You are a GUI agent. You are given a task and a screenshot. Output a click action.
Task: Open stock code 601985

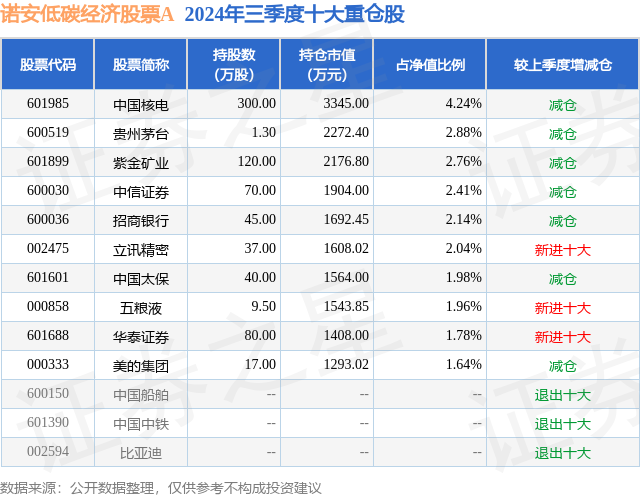tap(48, 104)
